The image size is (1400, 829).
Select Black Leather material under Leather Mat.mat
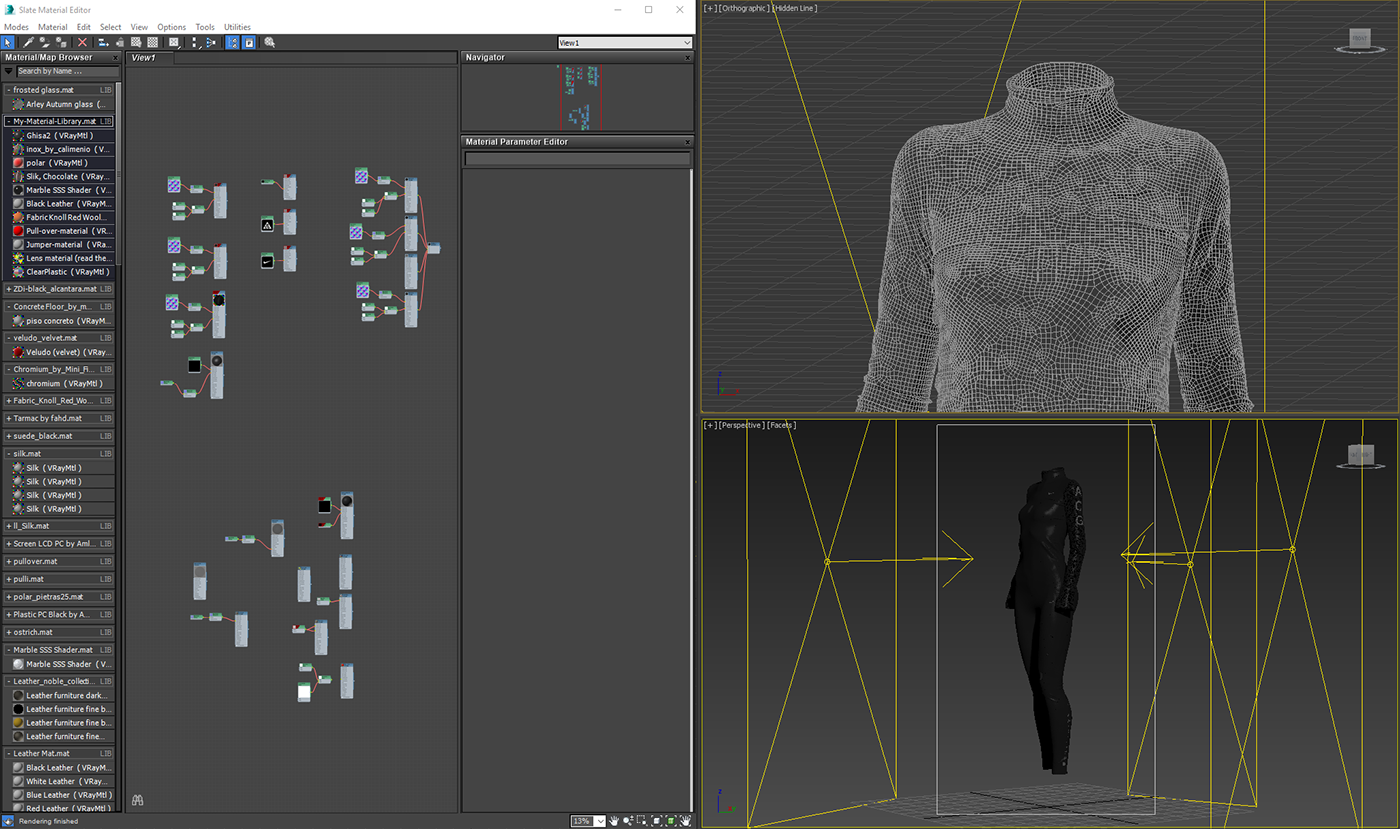pos(50,768)
